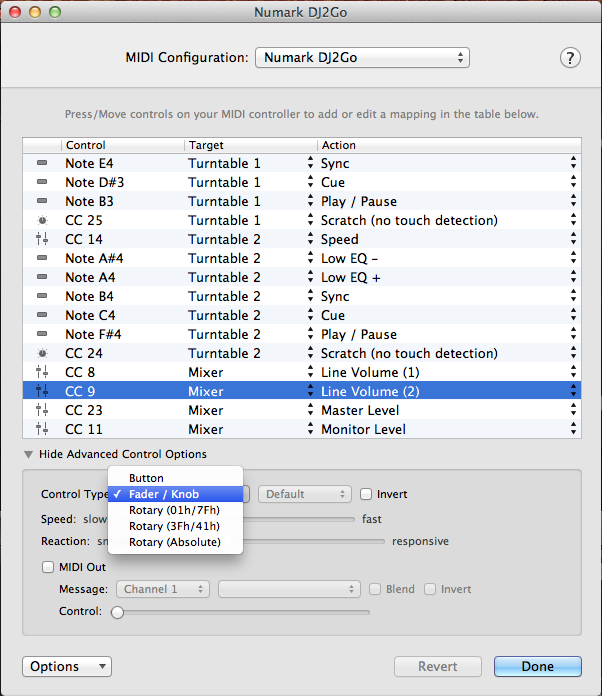Click the button icon in the Note A4 row
This screenshot has height=696, width=602.
pos(42,277)
